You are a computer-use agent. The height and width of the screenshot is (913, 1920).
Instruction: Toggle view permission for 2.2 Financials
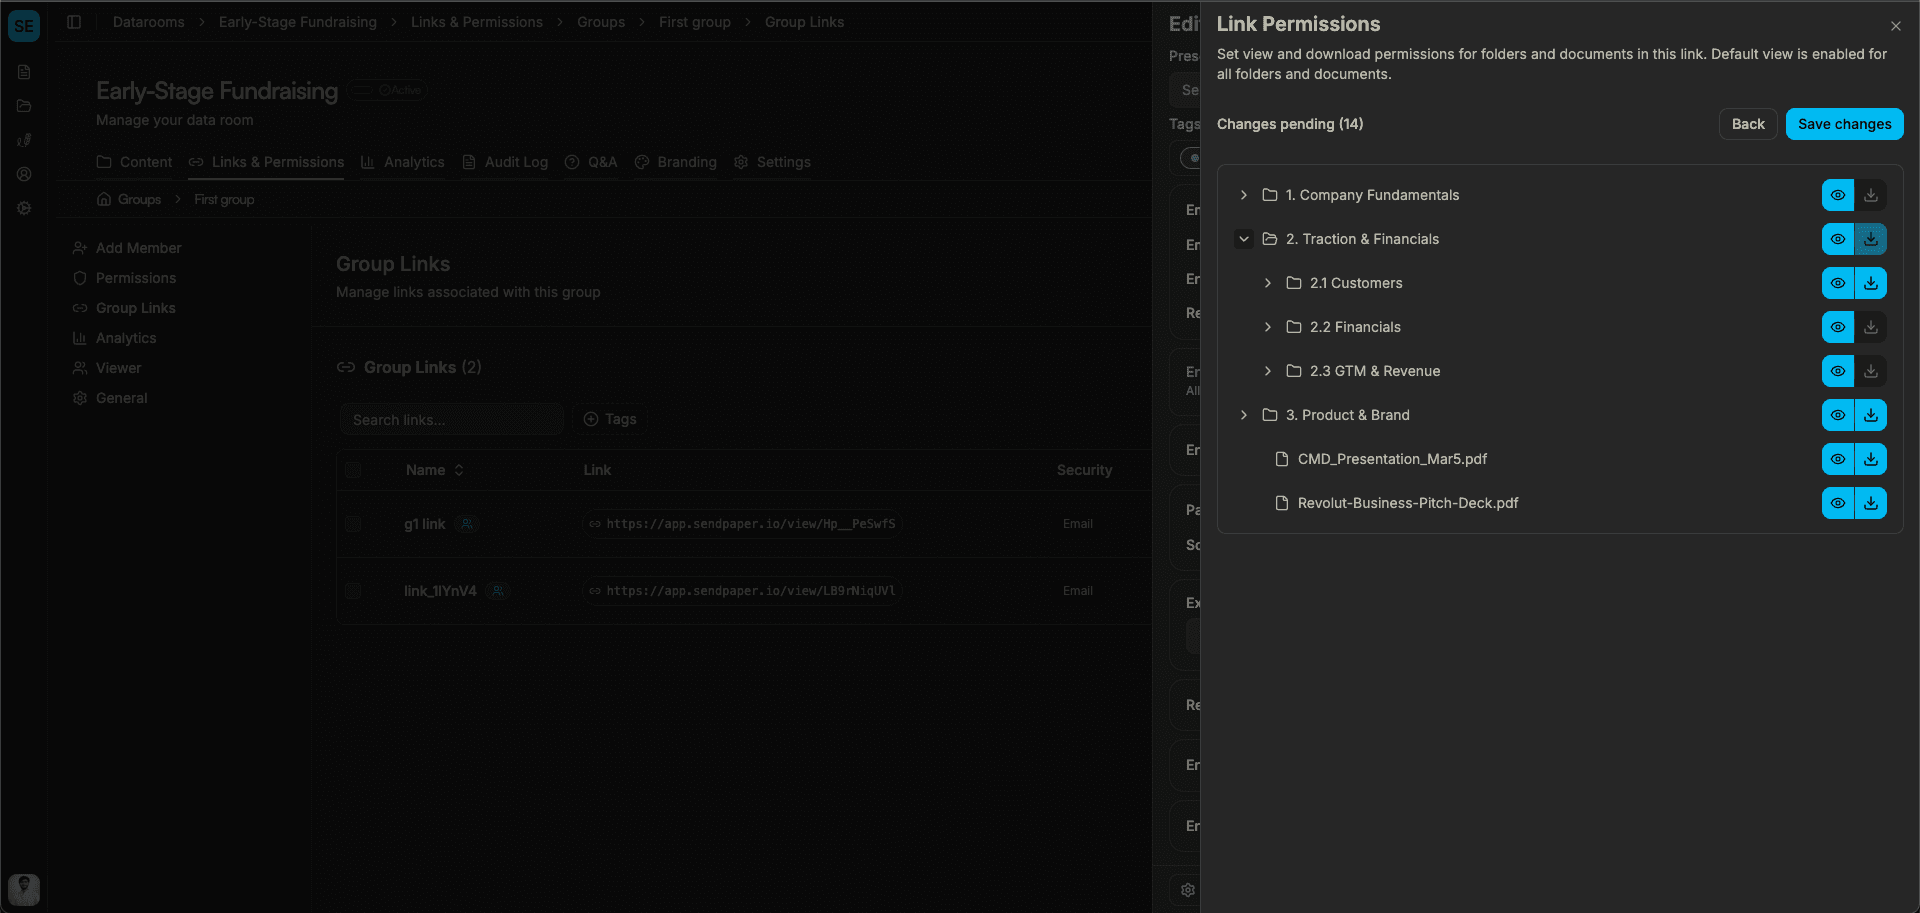tap(1837, 327)
